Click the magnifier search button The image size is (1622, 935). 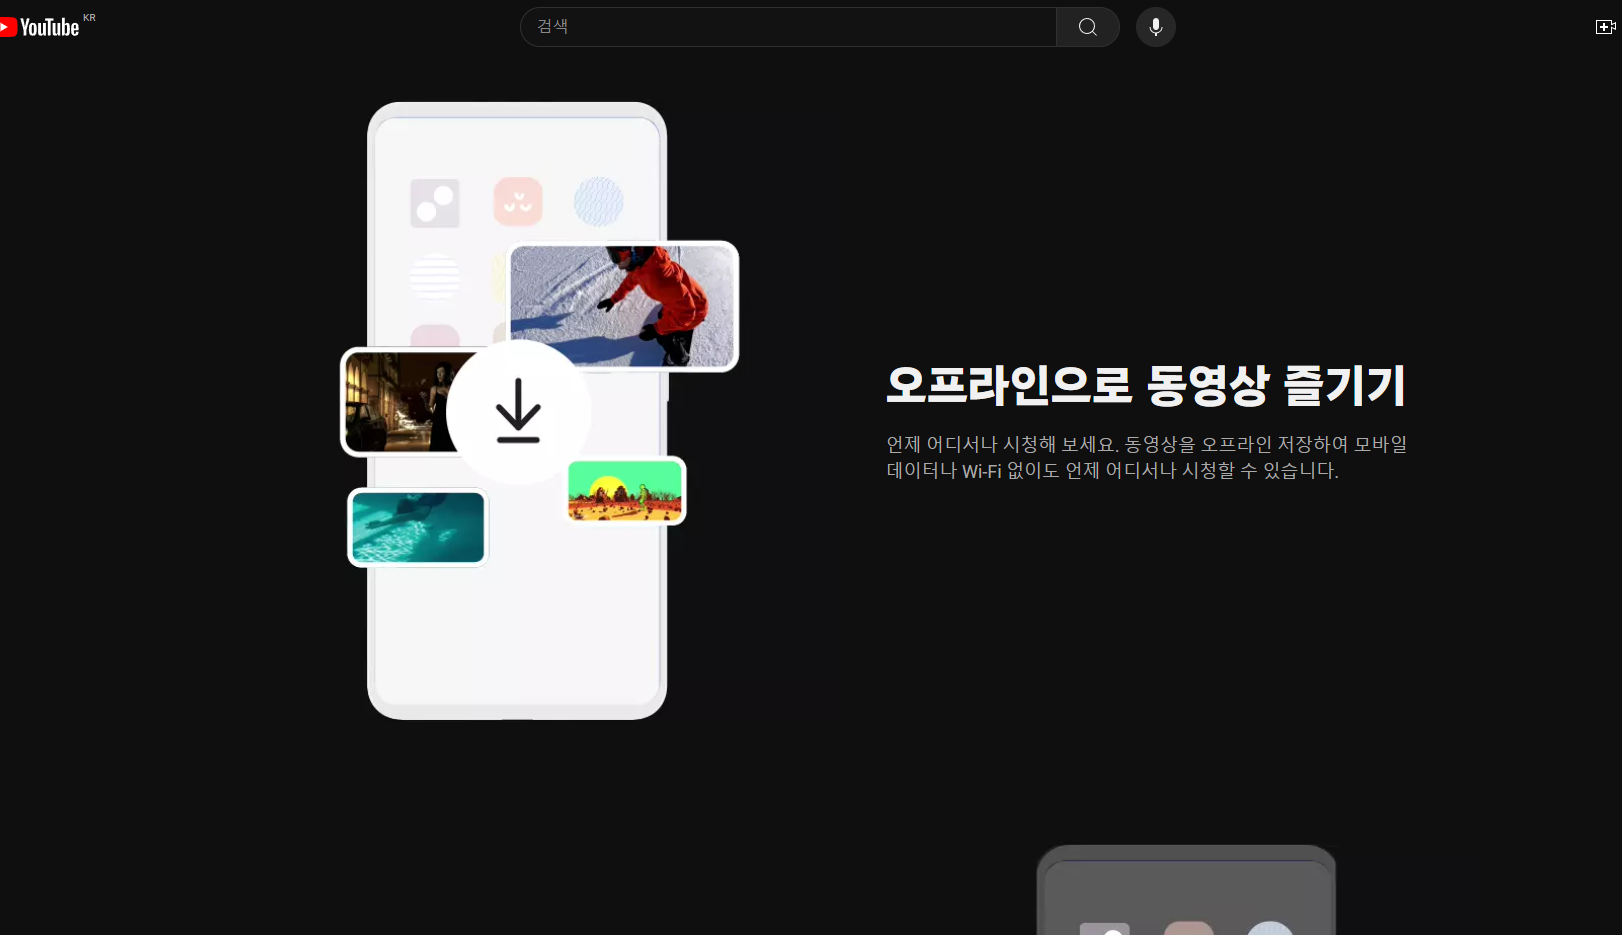click(1088, 27)
